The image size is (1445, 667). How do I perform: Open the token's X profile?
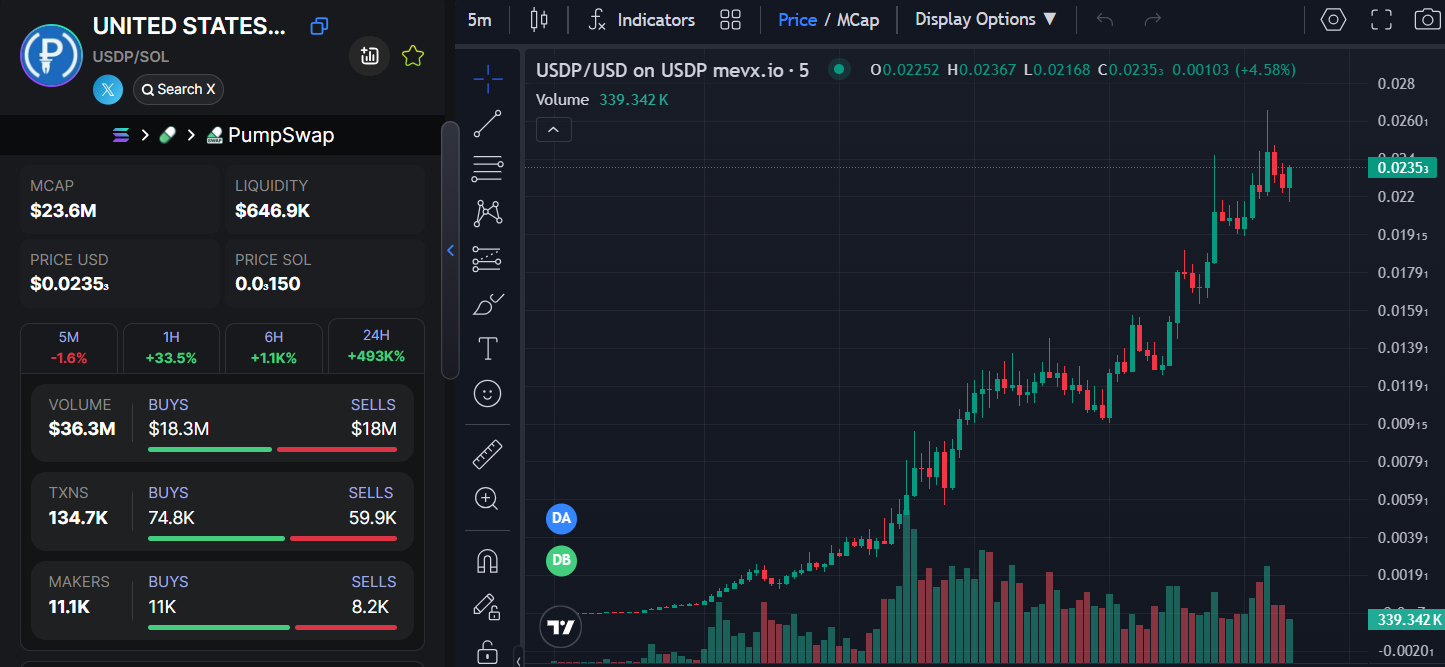click(108, 89)
